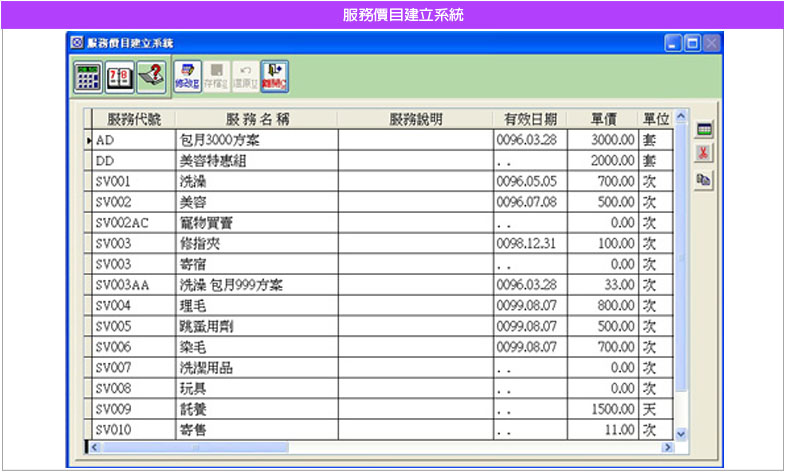Click the 離開 (exit) toolbar button
The height and width of the screenshot is (473, 786).
tap(274, 76)
